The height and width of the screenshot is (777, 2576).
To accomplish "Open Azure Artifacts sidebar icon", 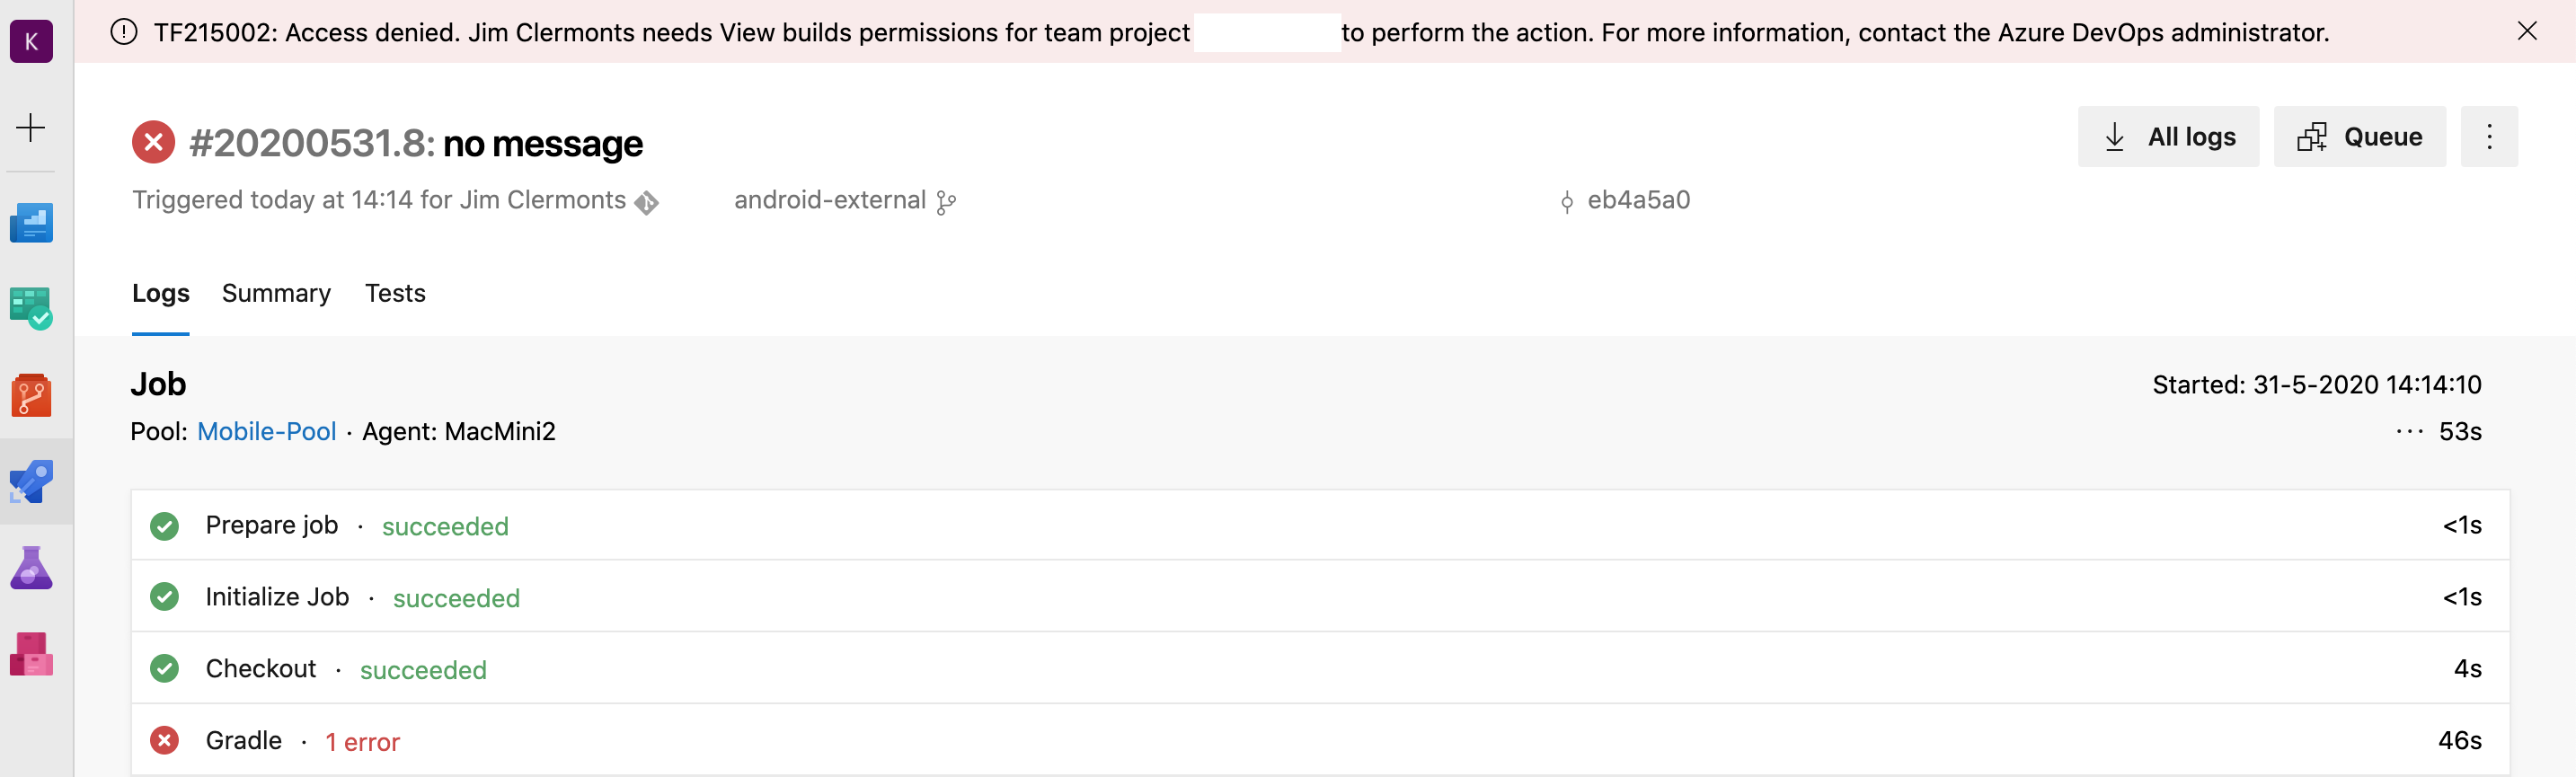I will coord(31,654).
